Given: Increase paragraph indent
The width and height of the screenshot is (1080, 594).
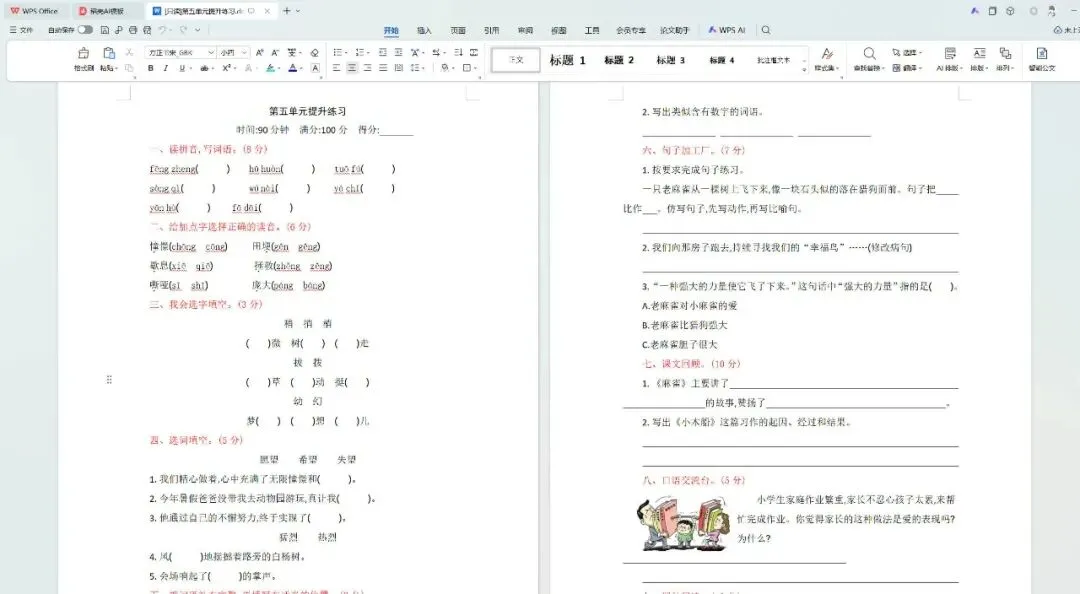Looking at the screenshot, I should [x=398, y=52].
